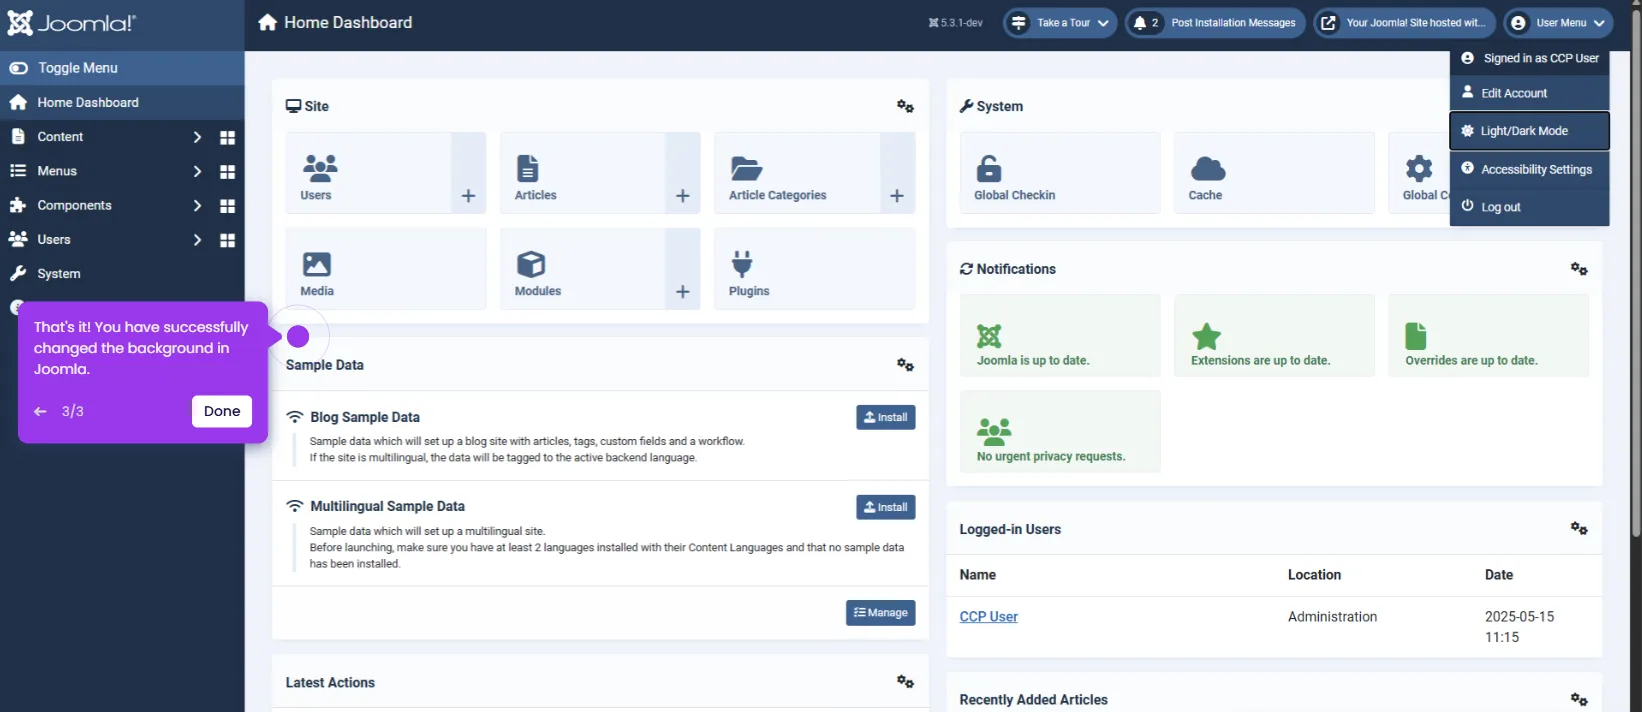The height and width of the screenshot is (712, 1642).
Task: Open the Plugins quick icon
Action: 814,269
